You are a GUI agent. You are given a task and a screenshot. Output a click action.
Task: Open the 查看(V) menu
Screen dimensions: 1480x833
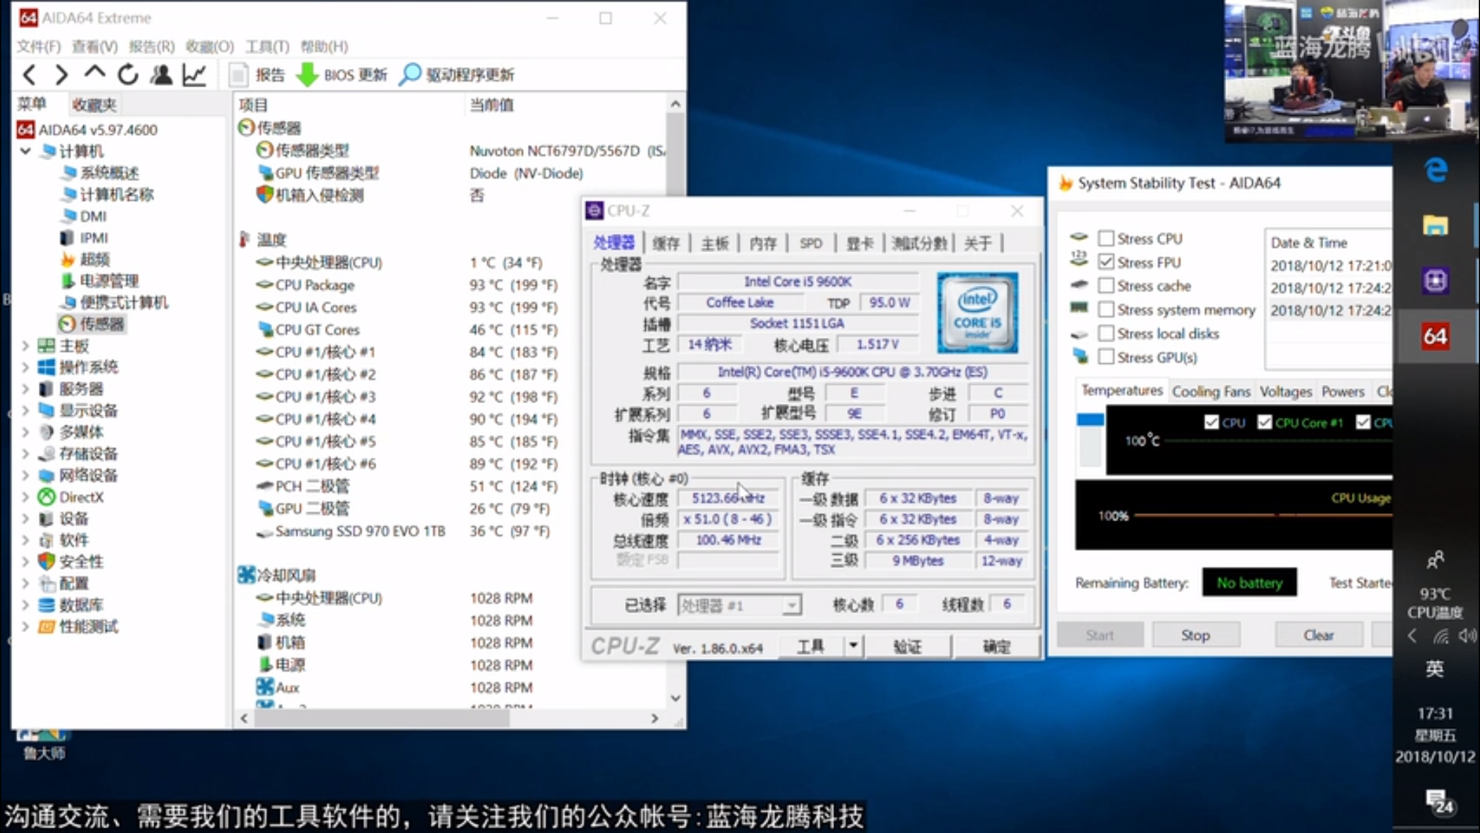pos(95,46)
